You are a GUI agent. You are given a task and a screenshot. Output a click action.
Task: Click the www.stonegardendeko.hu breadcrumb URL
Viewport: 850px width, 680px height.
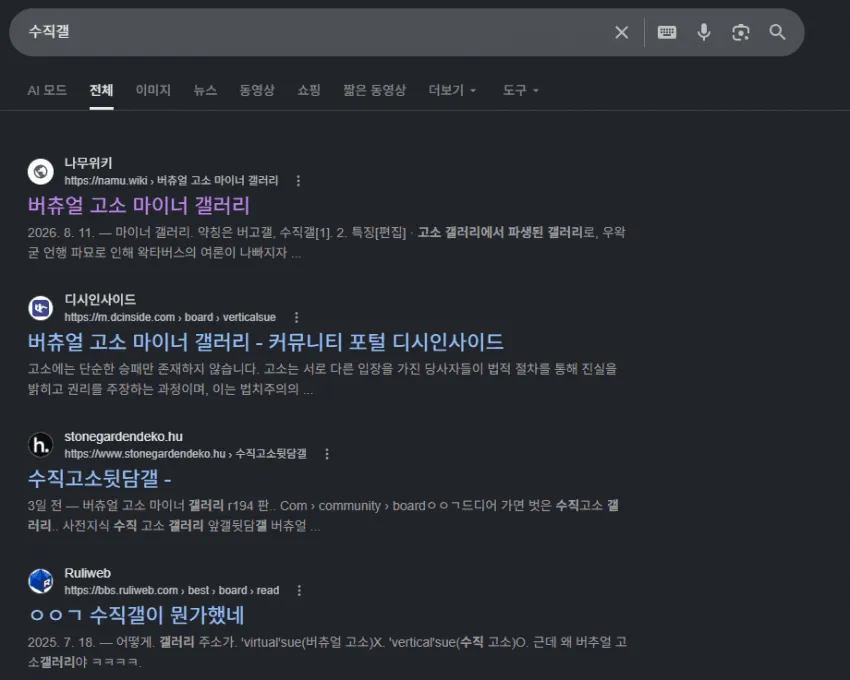pos(185,454)
